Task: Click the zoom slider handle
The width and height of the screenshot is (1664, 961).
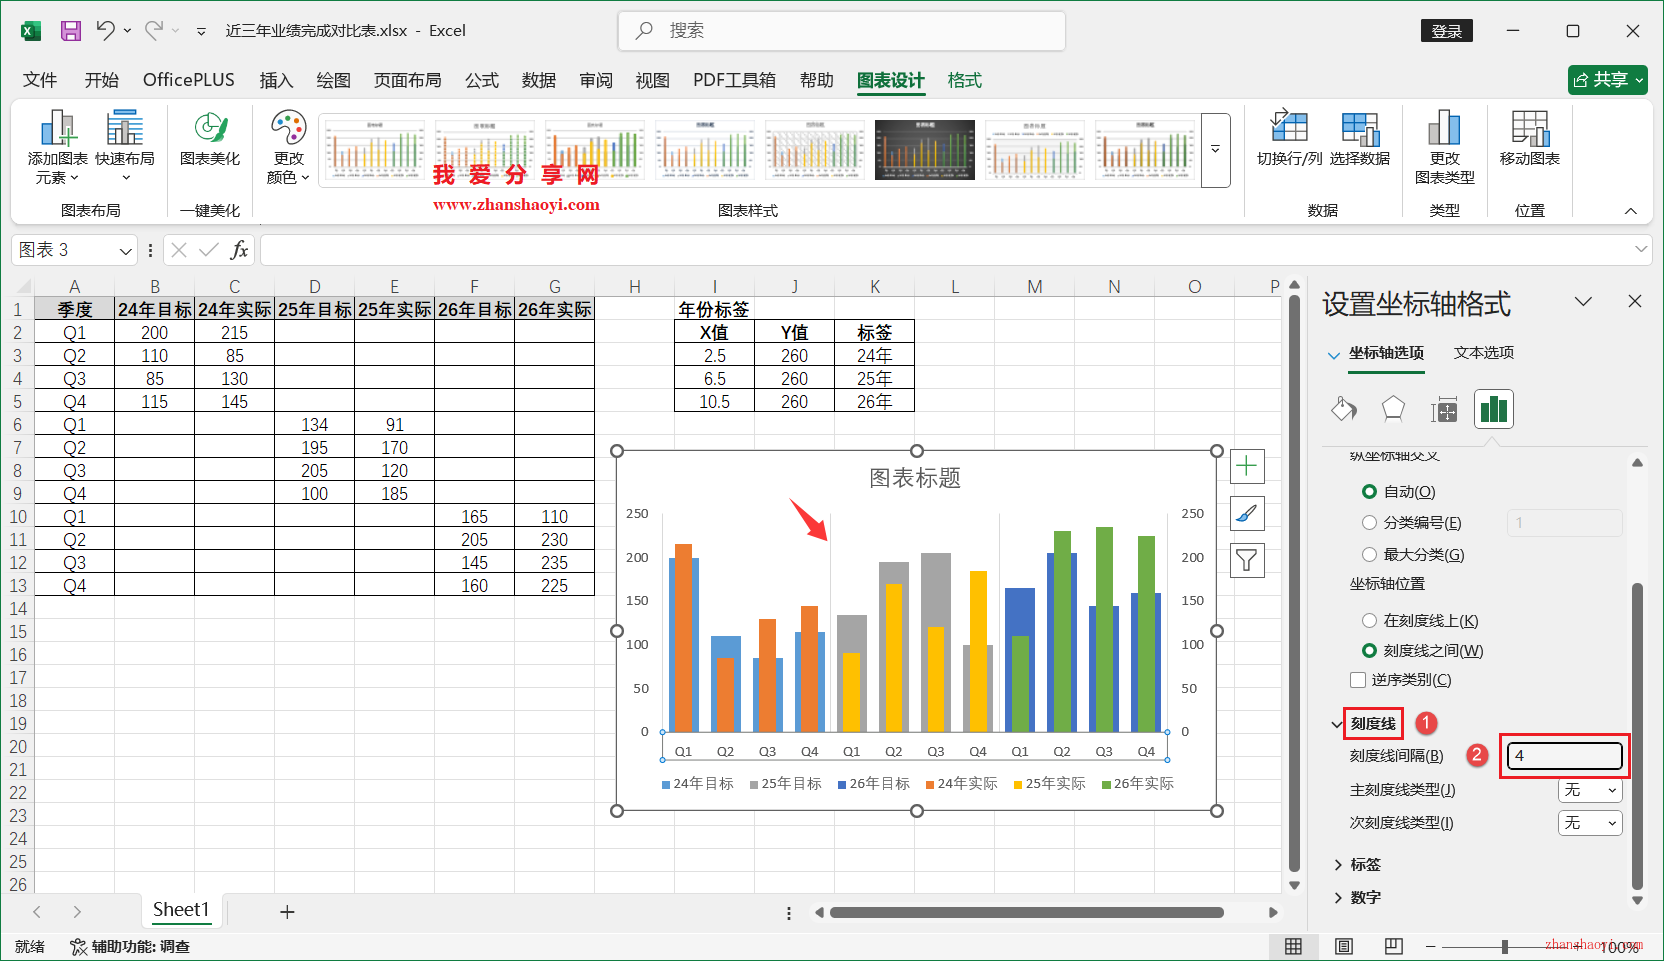Action: (1504, 946)
